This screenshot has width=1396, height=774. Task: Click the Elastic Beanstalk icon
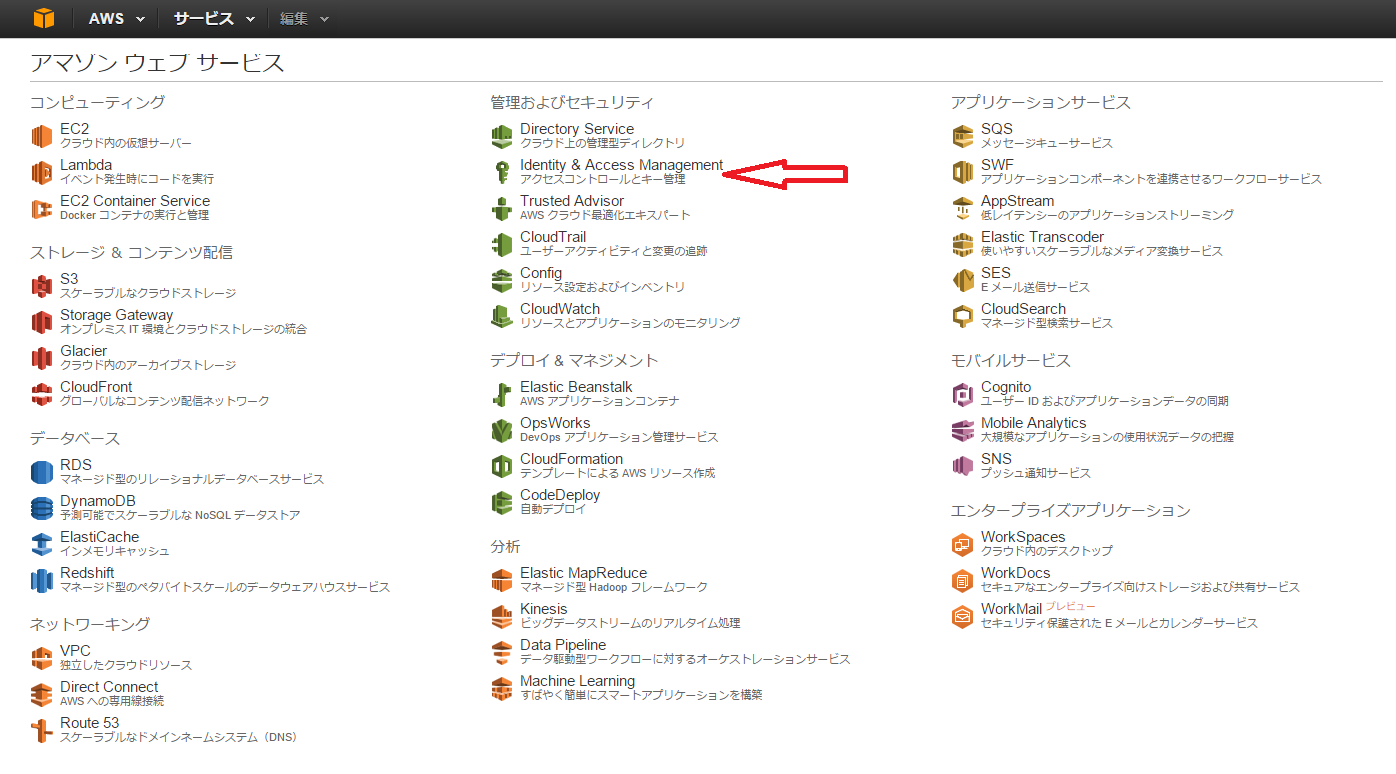pos(502,394)
